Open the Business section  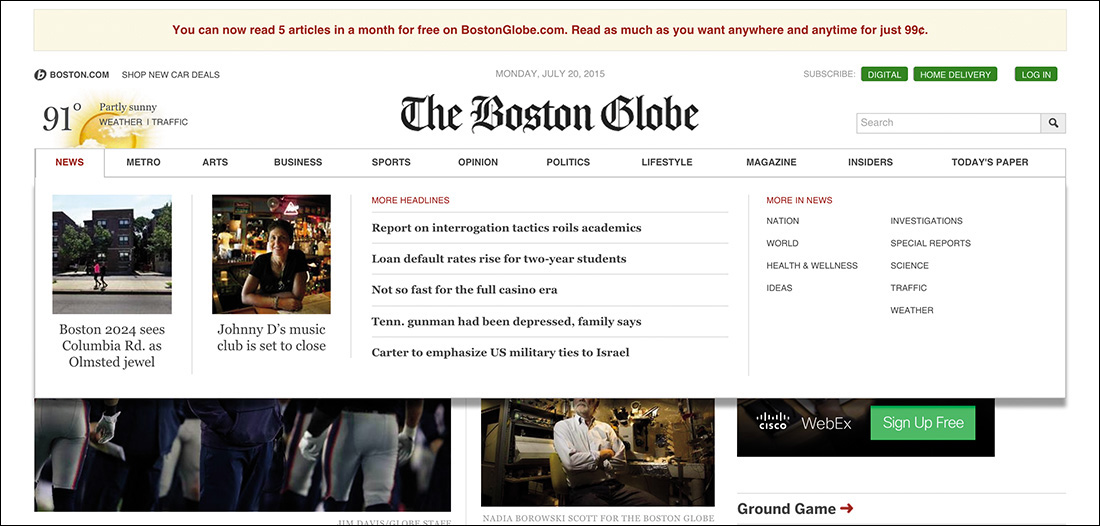coord(298,162)
